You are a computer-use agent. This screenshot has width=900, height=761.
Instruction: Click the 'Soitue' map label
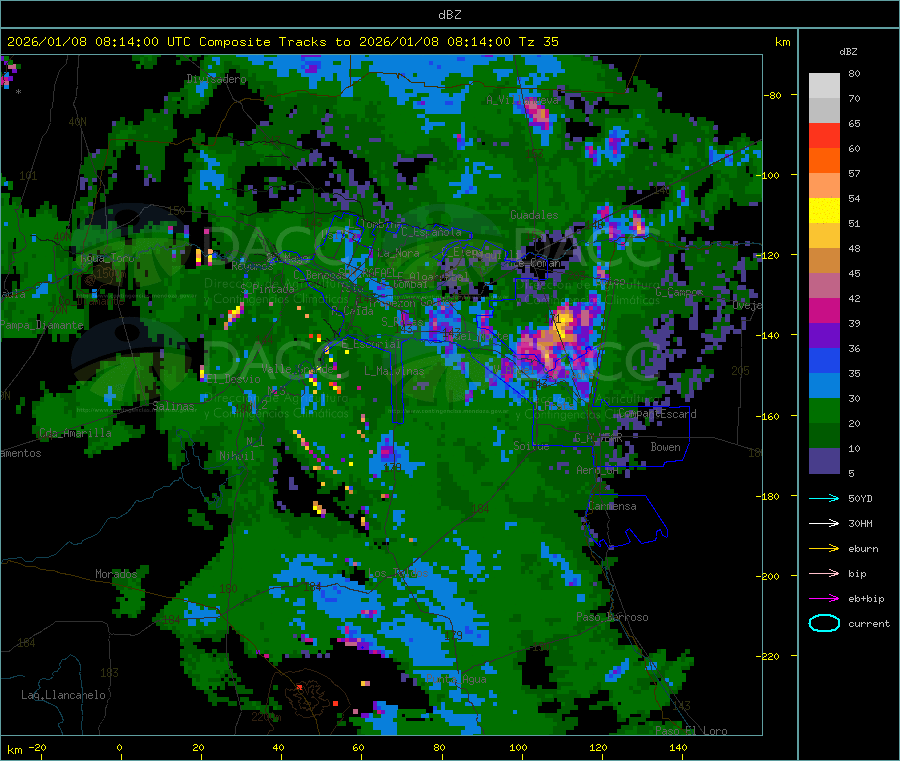coord(531,446)
